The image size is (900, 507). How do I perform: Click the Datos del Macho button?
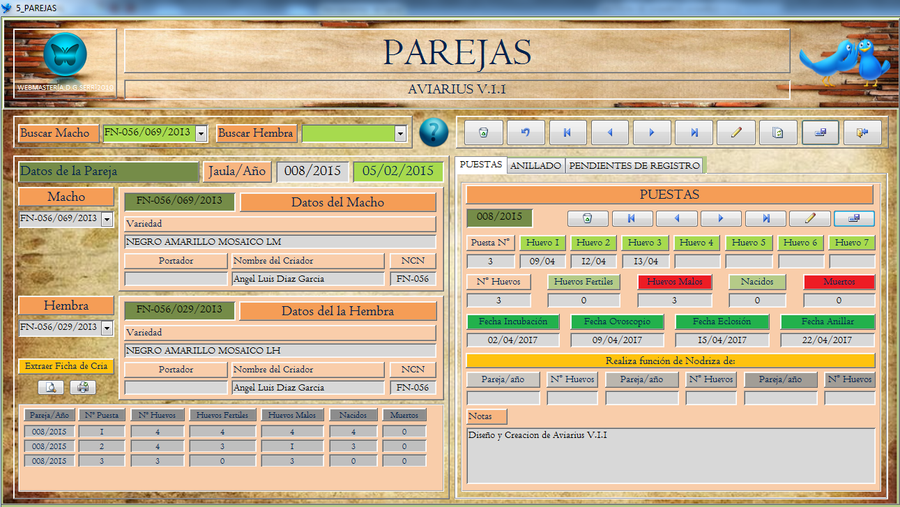tap(337, 202)
